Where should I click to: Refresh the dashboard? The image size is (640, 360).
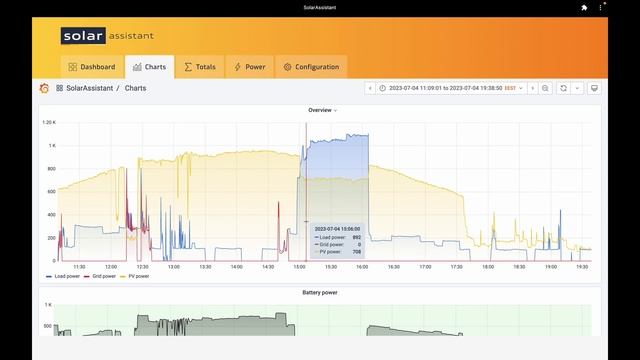pos(563,88)
